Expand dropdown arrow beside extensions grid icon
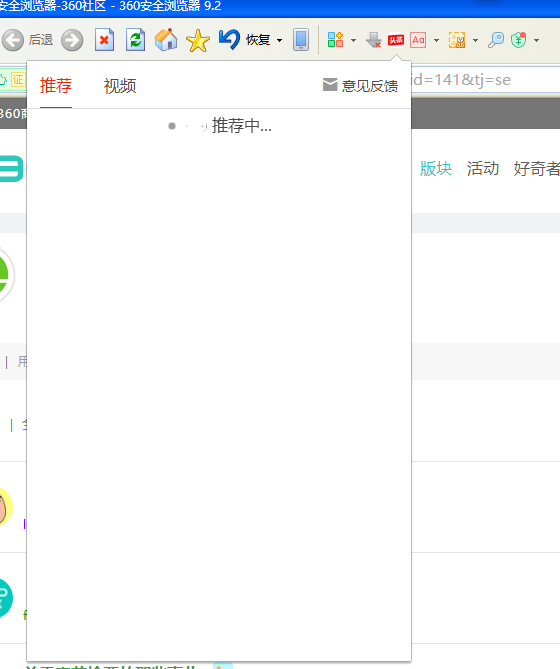This screenshot has width=560, height=669. tap(353, 41)
